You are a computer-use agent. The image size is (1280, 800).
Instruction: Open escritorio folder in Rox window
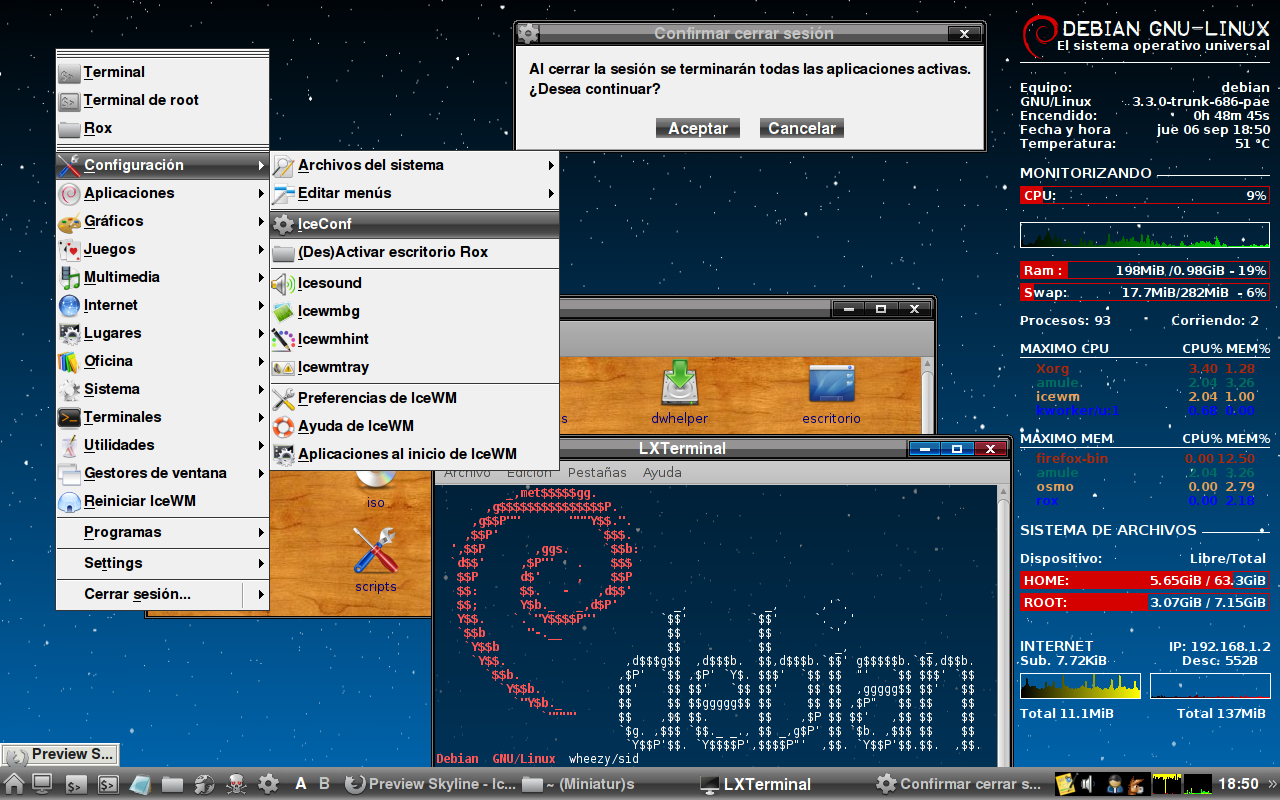[831, 393]
